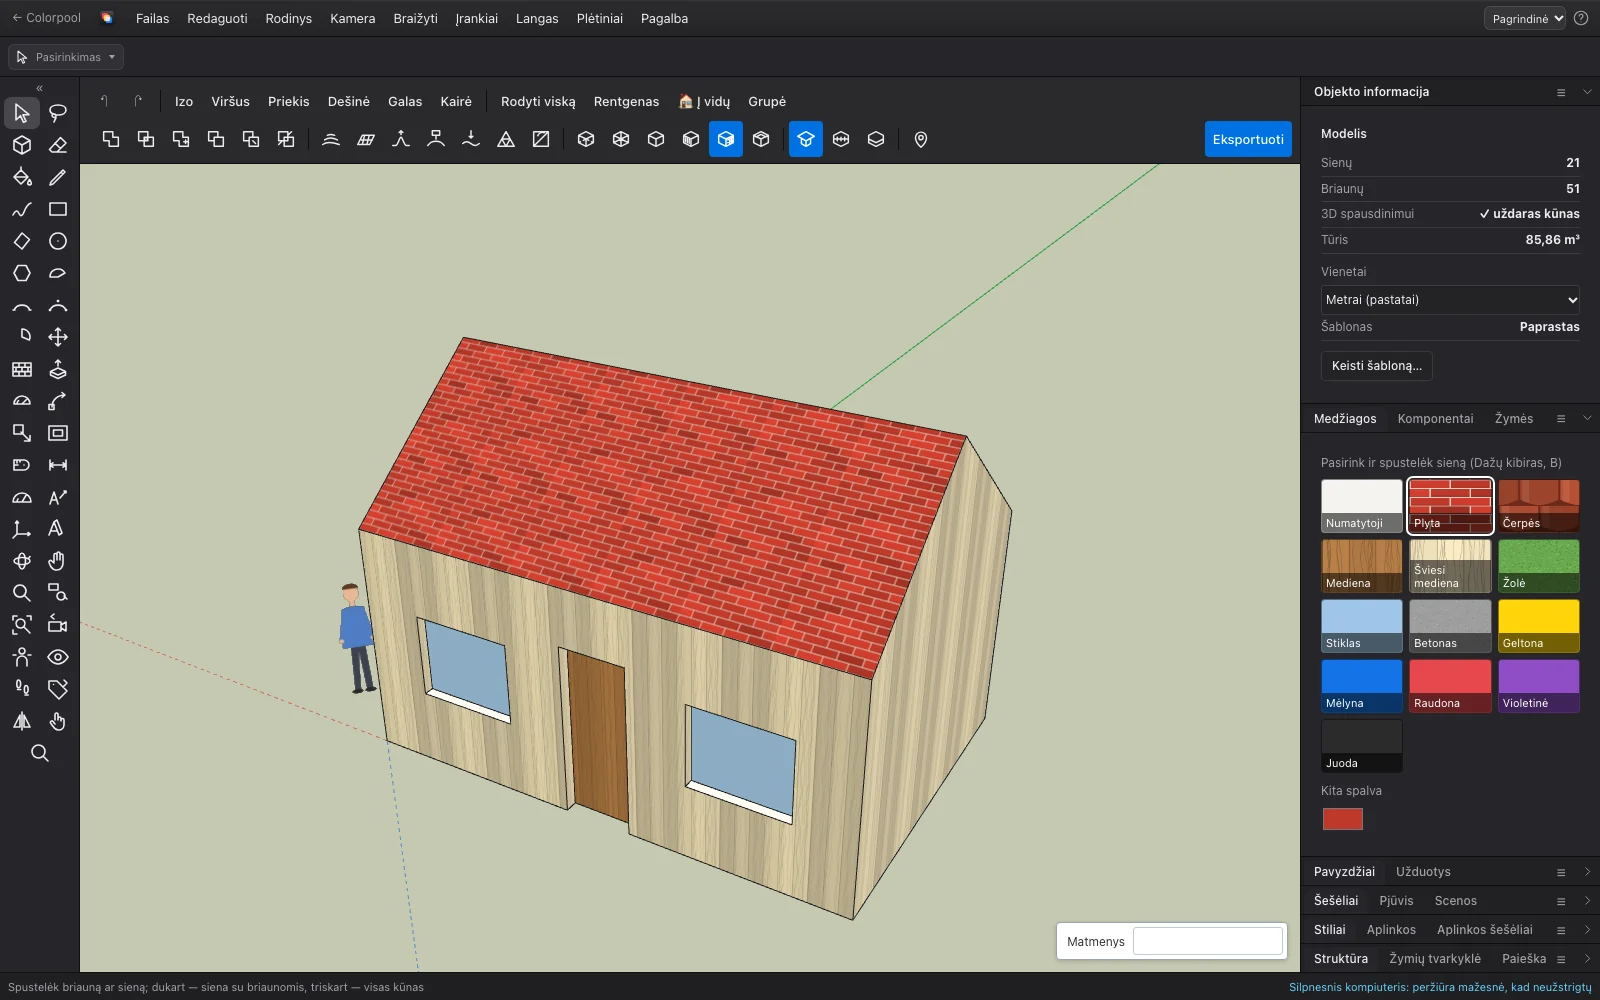The height and width of the screenshot is (1000, 1600).
Task: Activate the Follow Me tool
Action: [58, 401]
